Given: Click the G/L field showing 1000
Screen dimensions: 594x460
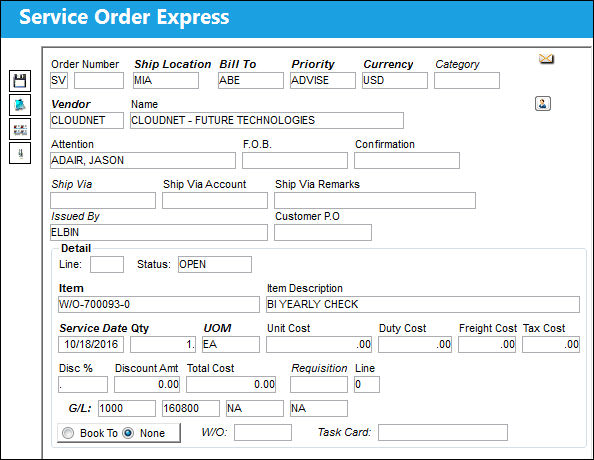Looking at the screenshot, I should pyautogui.click(x=127, y=408).
